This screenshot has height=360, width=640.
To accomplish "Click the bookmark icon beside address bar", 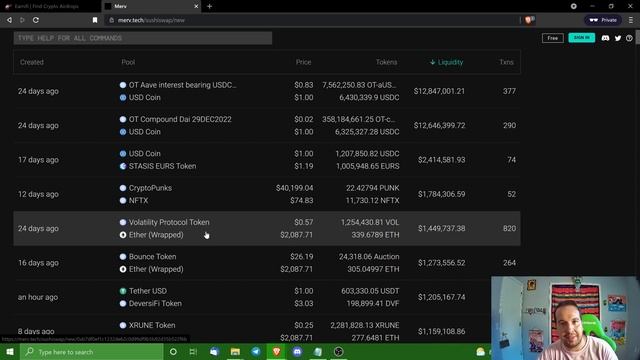I will pyautogui.click(x=95, y=20).
